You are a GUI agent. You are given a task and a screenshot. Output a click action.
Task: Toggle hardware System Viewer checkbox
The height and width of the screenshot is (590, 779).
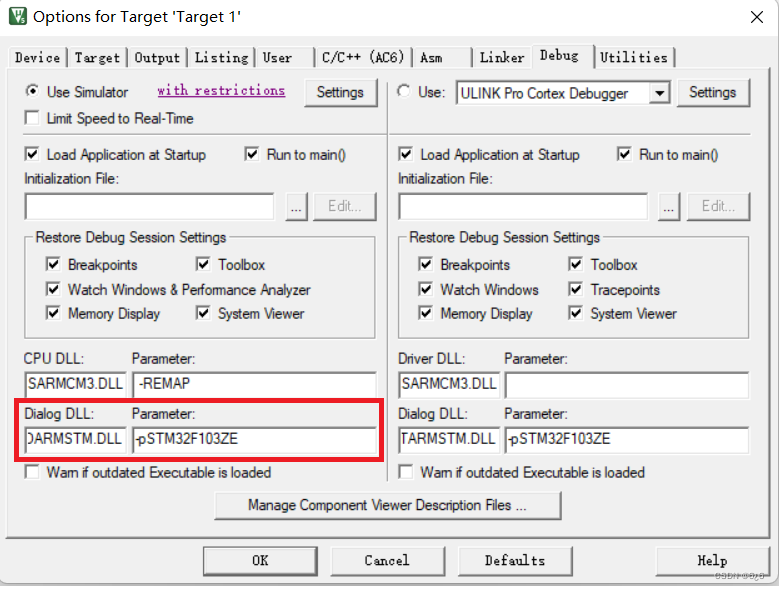click(x=576, y=313)
